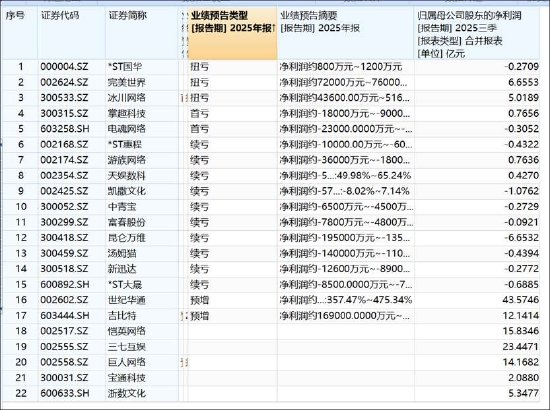Click net profit value -6.6532
This screenshot has height=410, width=550.
coord(522,238)
